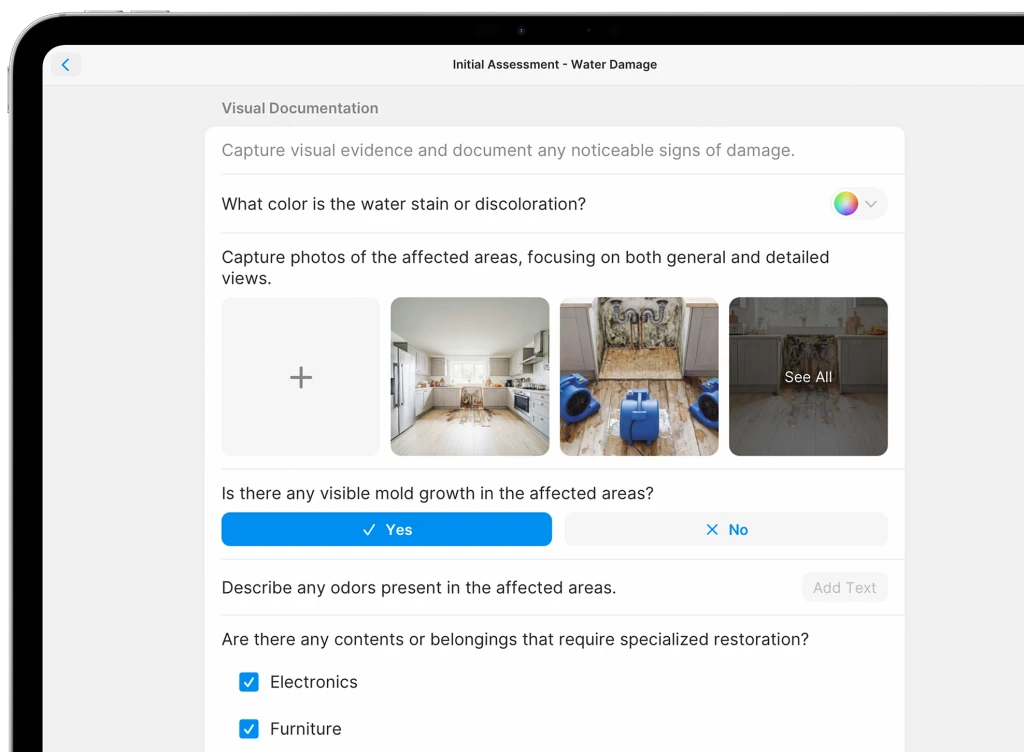Tap Add Text for odors description
Screen dimensions: 1024x752
click(x=844, y=588)
